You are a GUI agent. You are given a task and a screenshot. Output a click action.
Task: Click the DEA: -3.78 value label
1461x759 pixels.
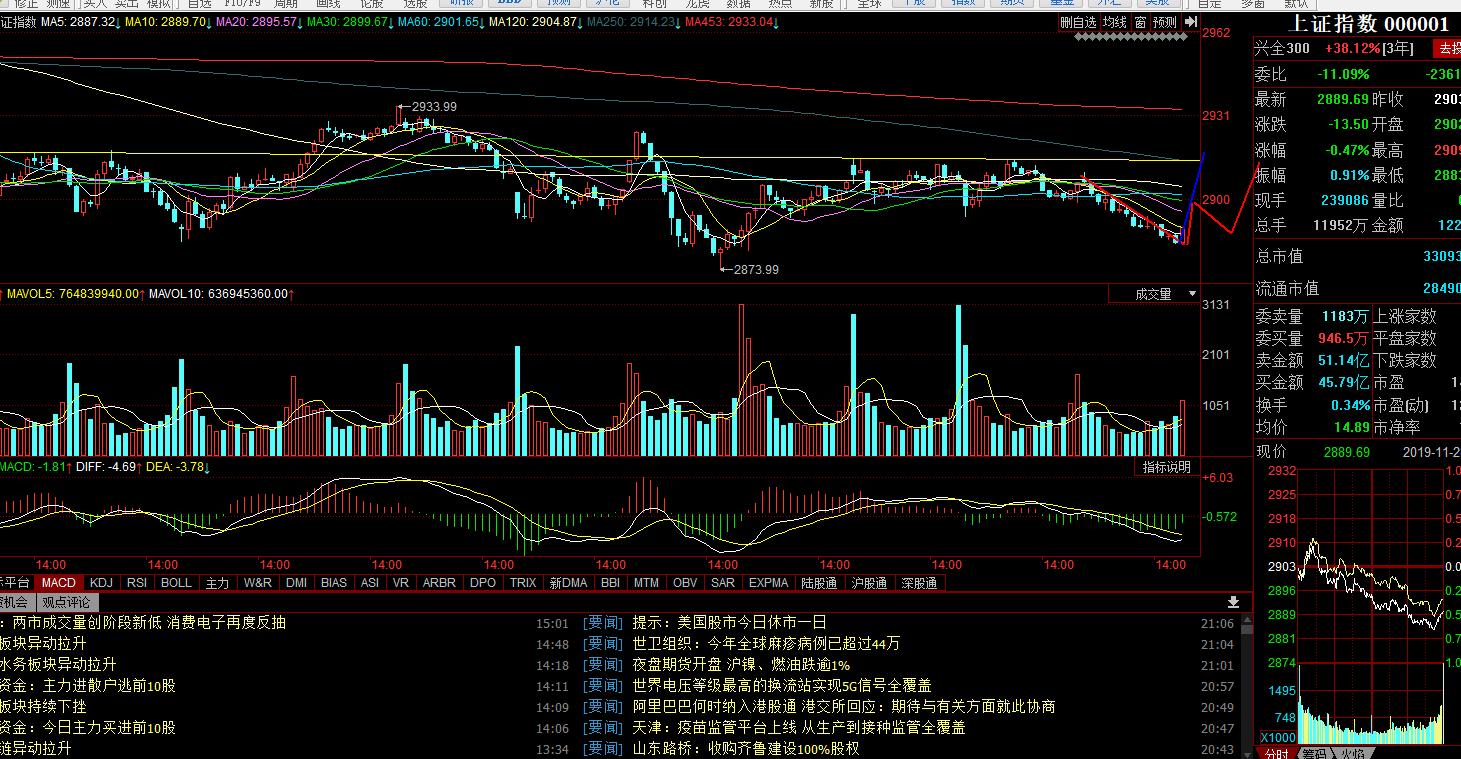tap(178, 467)
